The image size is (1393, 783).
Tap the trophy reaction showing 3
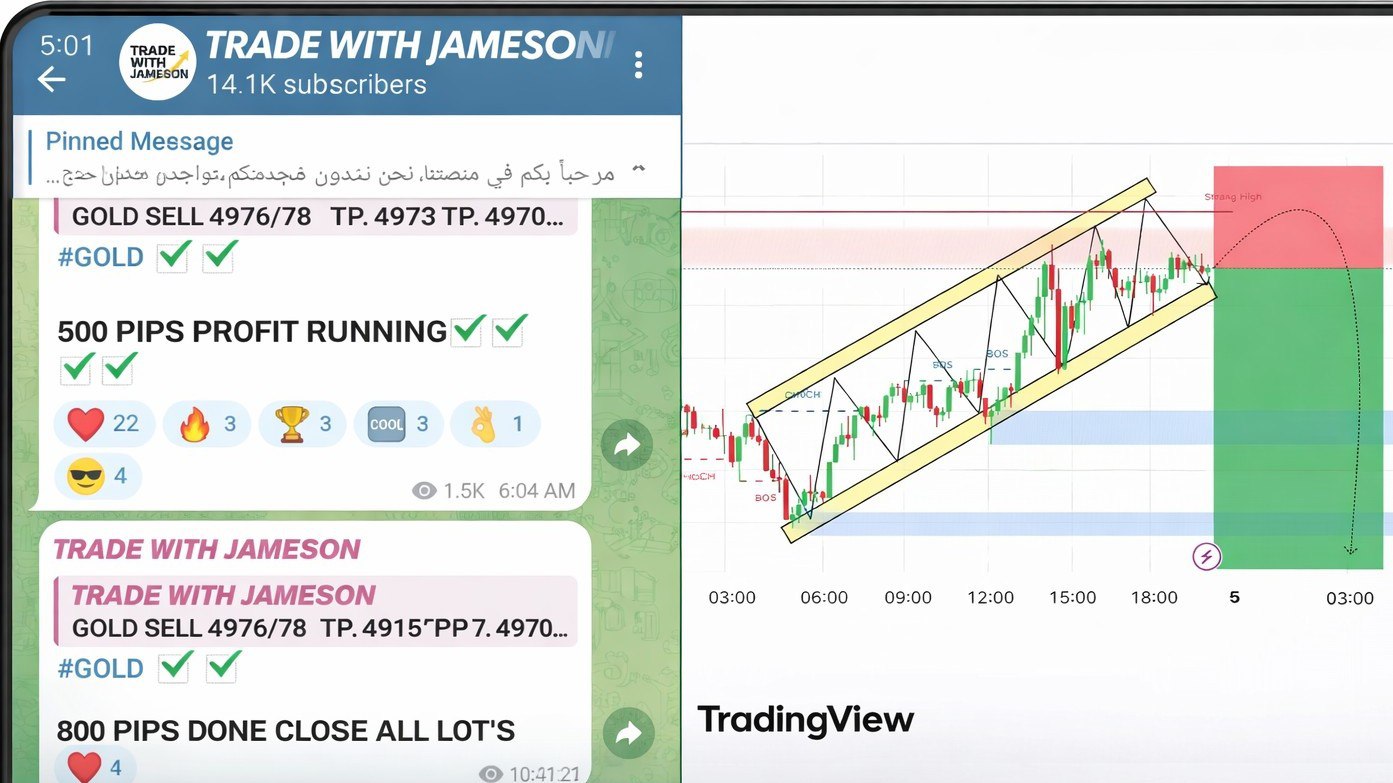point(302,424)
